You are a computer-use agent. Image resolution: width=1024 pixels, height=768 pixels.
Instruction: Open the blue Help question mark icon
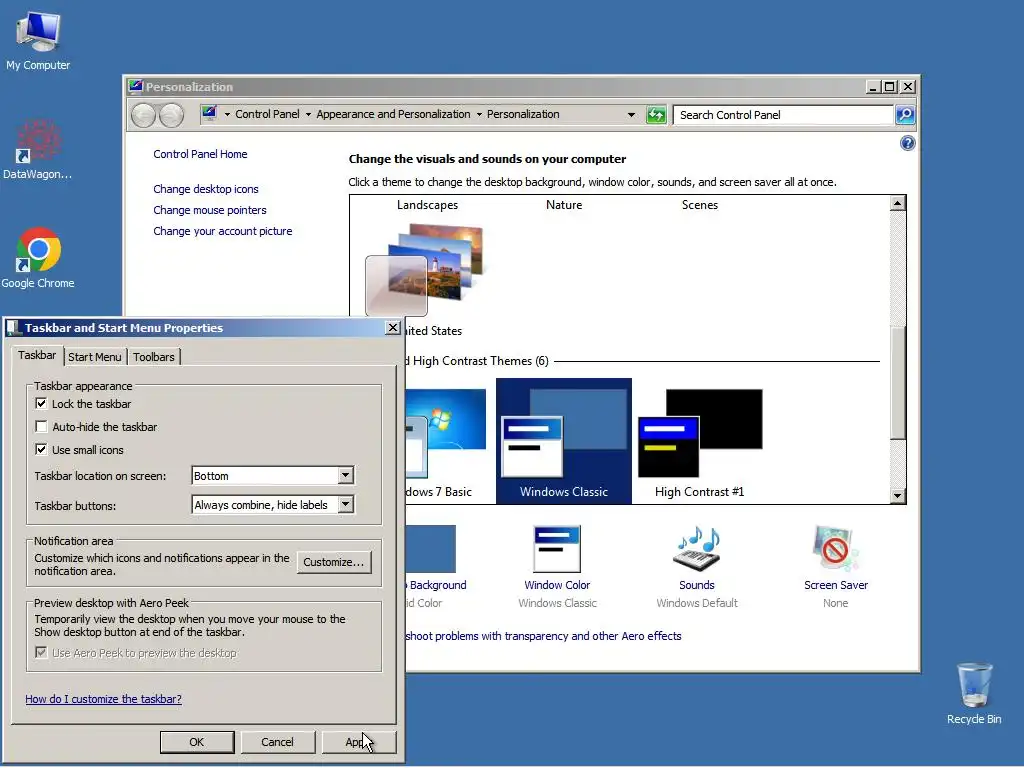(907, 143)
